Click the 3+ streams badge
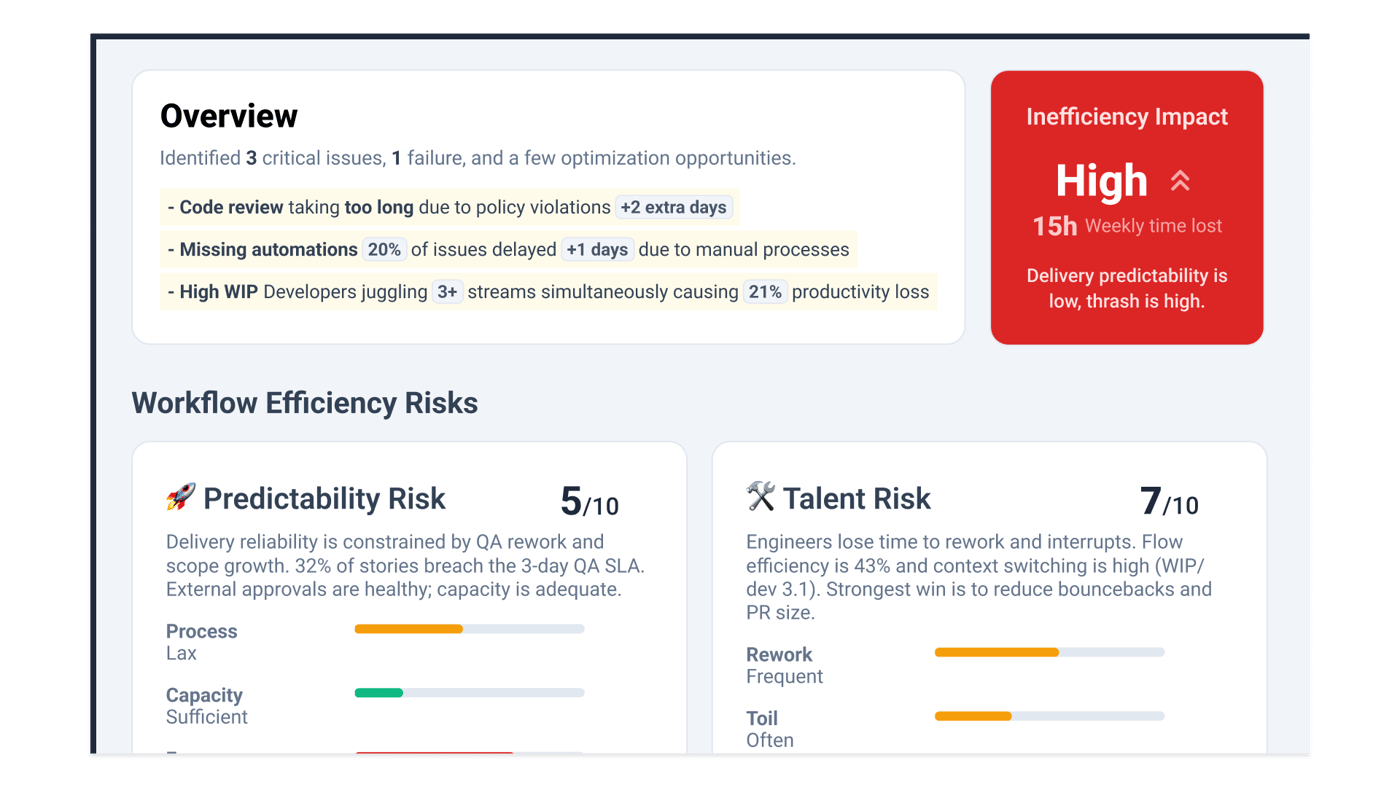The width and height of the screenshot is (1400, 787). pyautogui.click(x=447, y=292)
